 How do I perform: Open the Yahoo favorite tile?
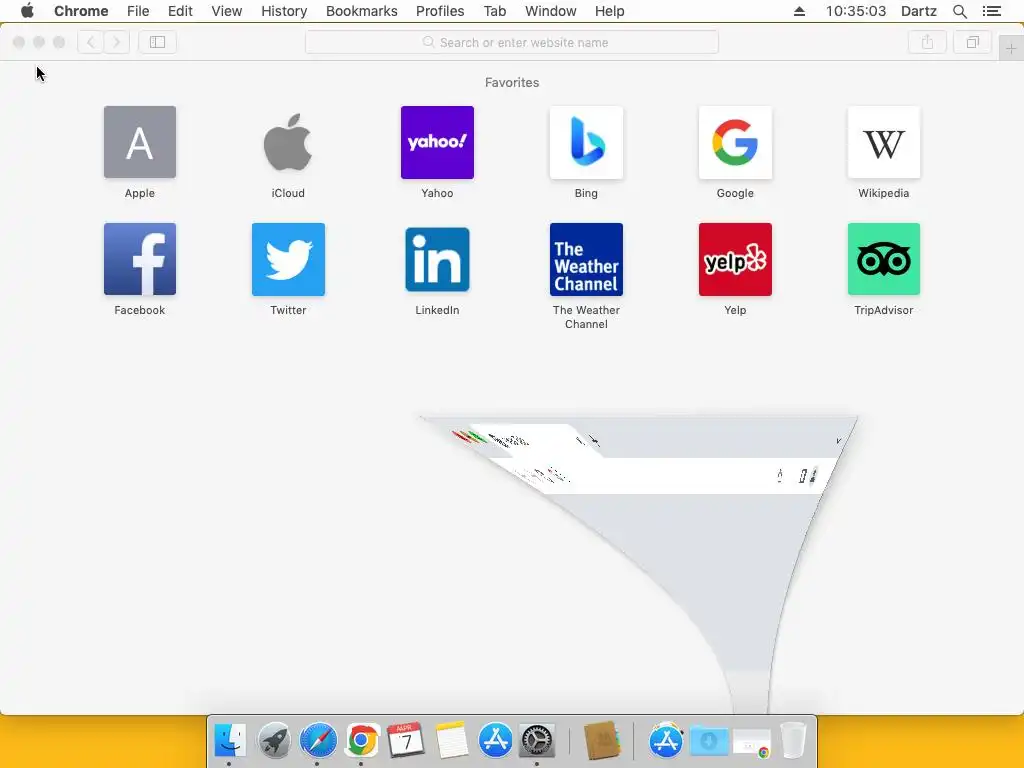pyautogui.click(x=437, y=142)
